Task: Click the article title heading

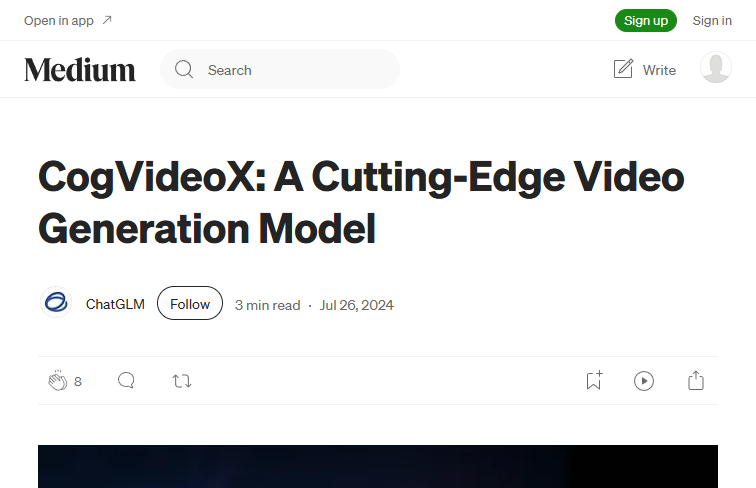Action: (361, 203)
